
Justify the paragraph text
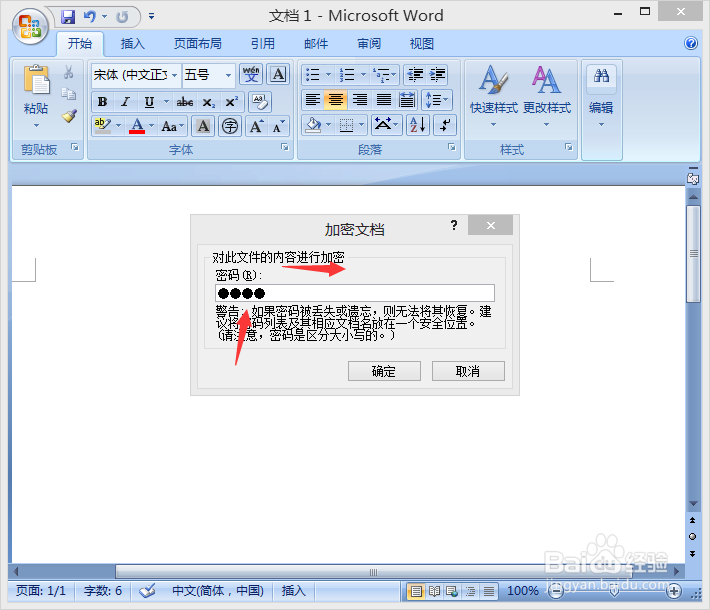tap(384, 99)
